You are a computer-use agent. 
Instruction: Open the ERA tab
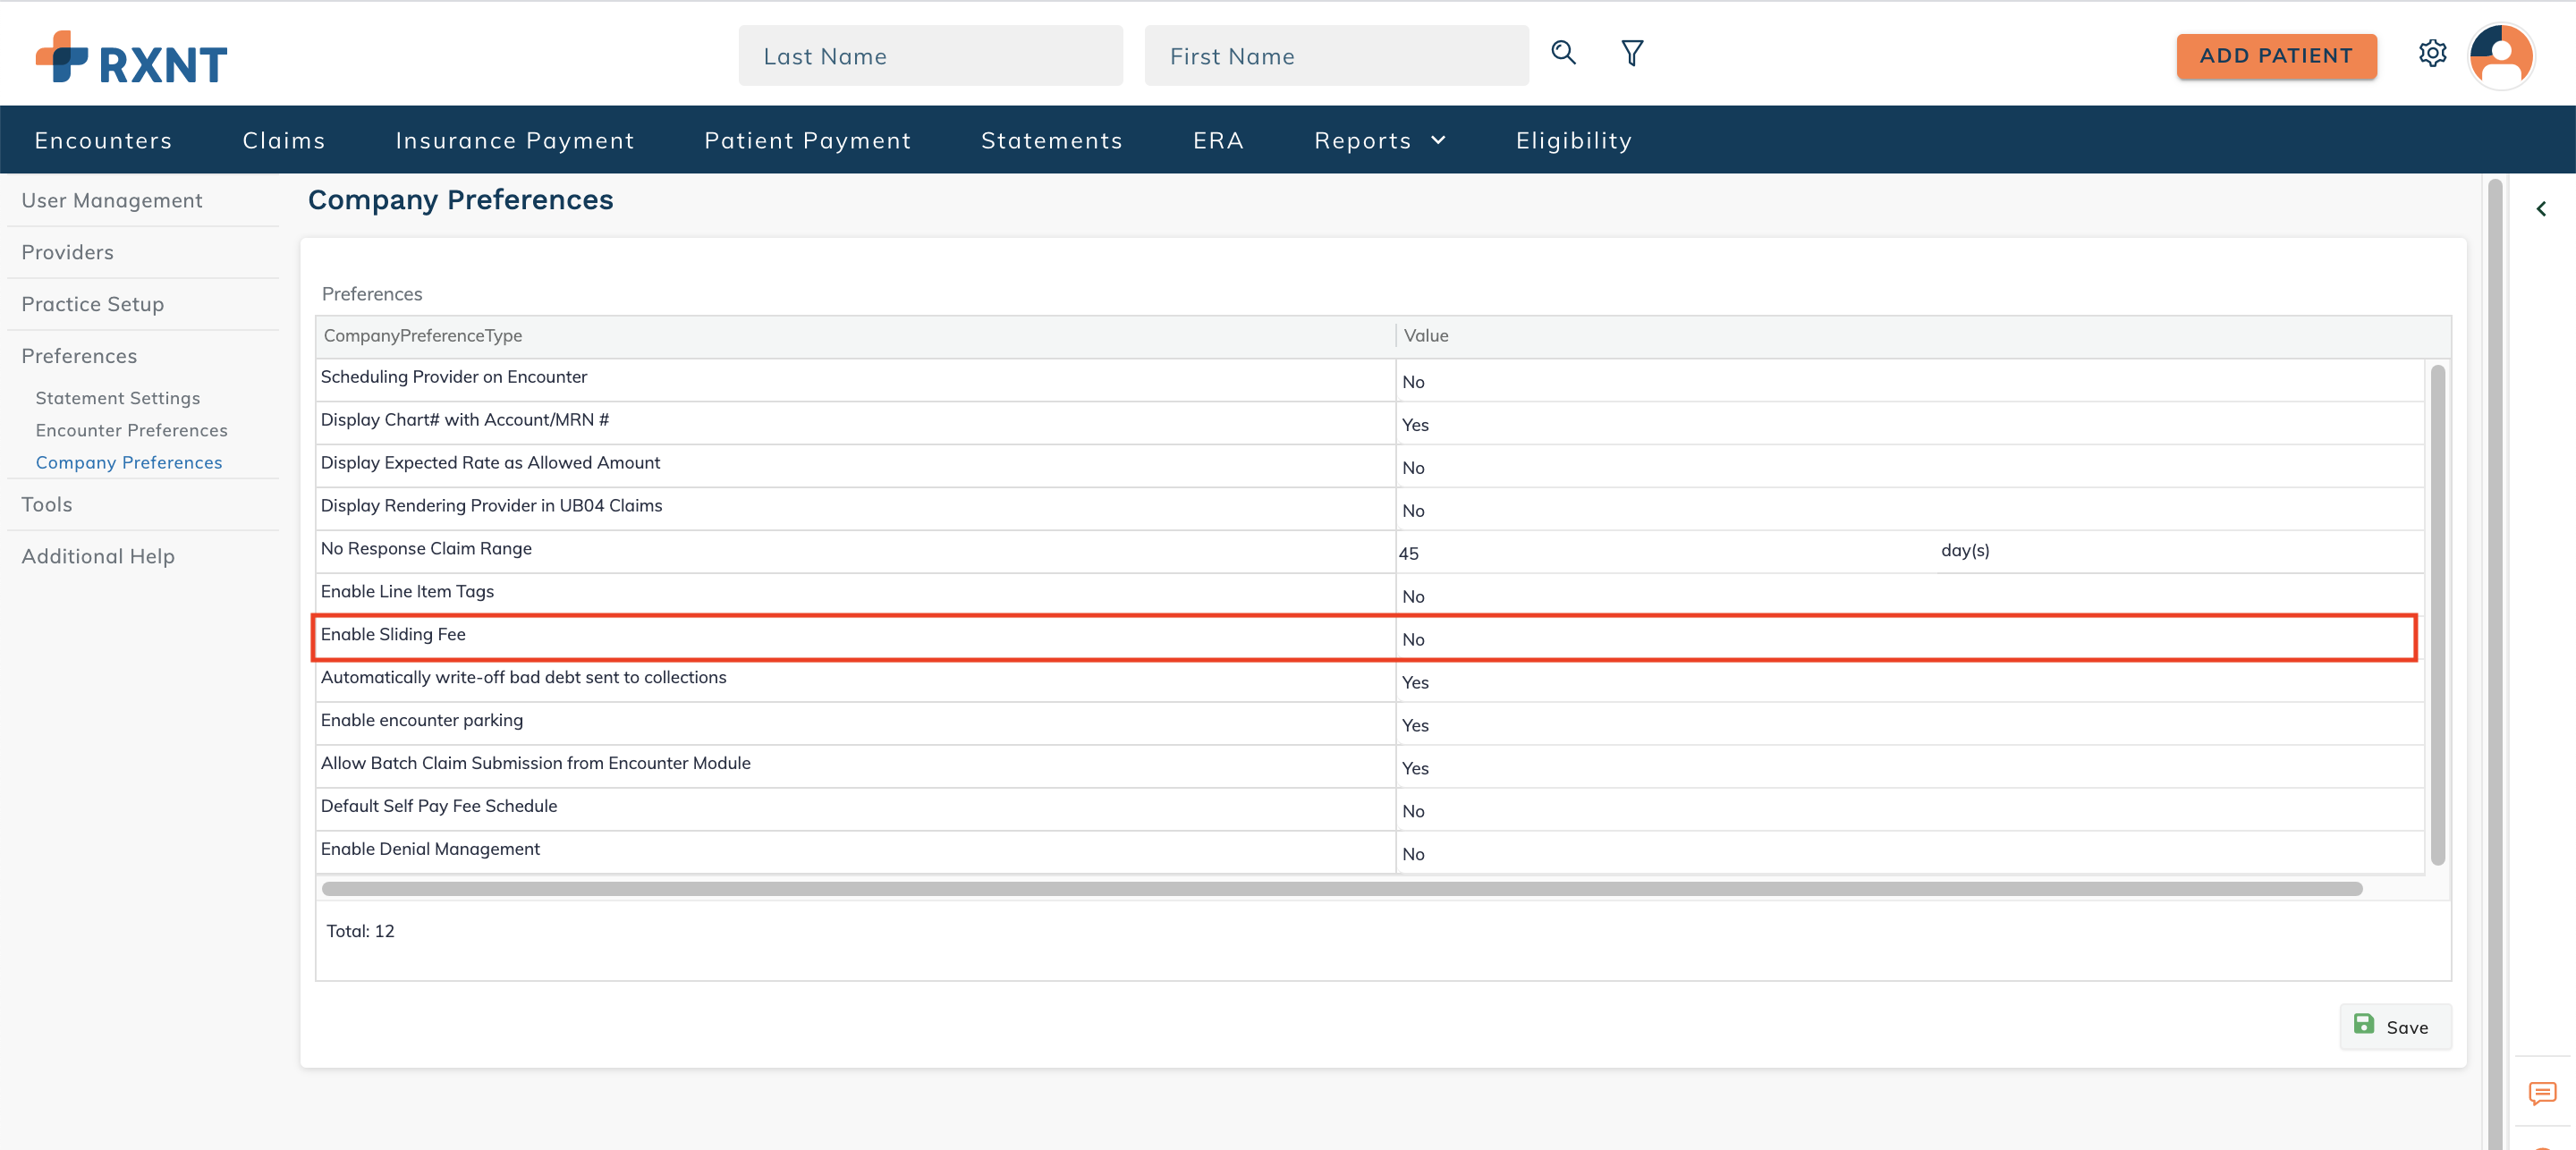[x=1218, y=140]
